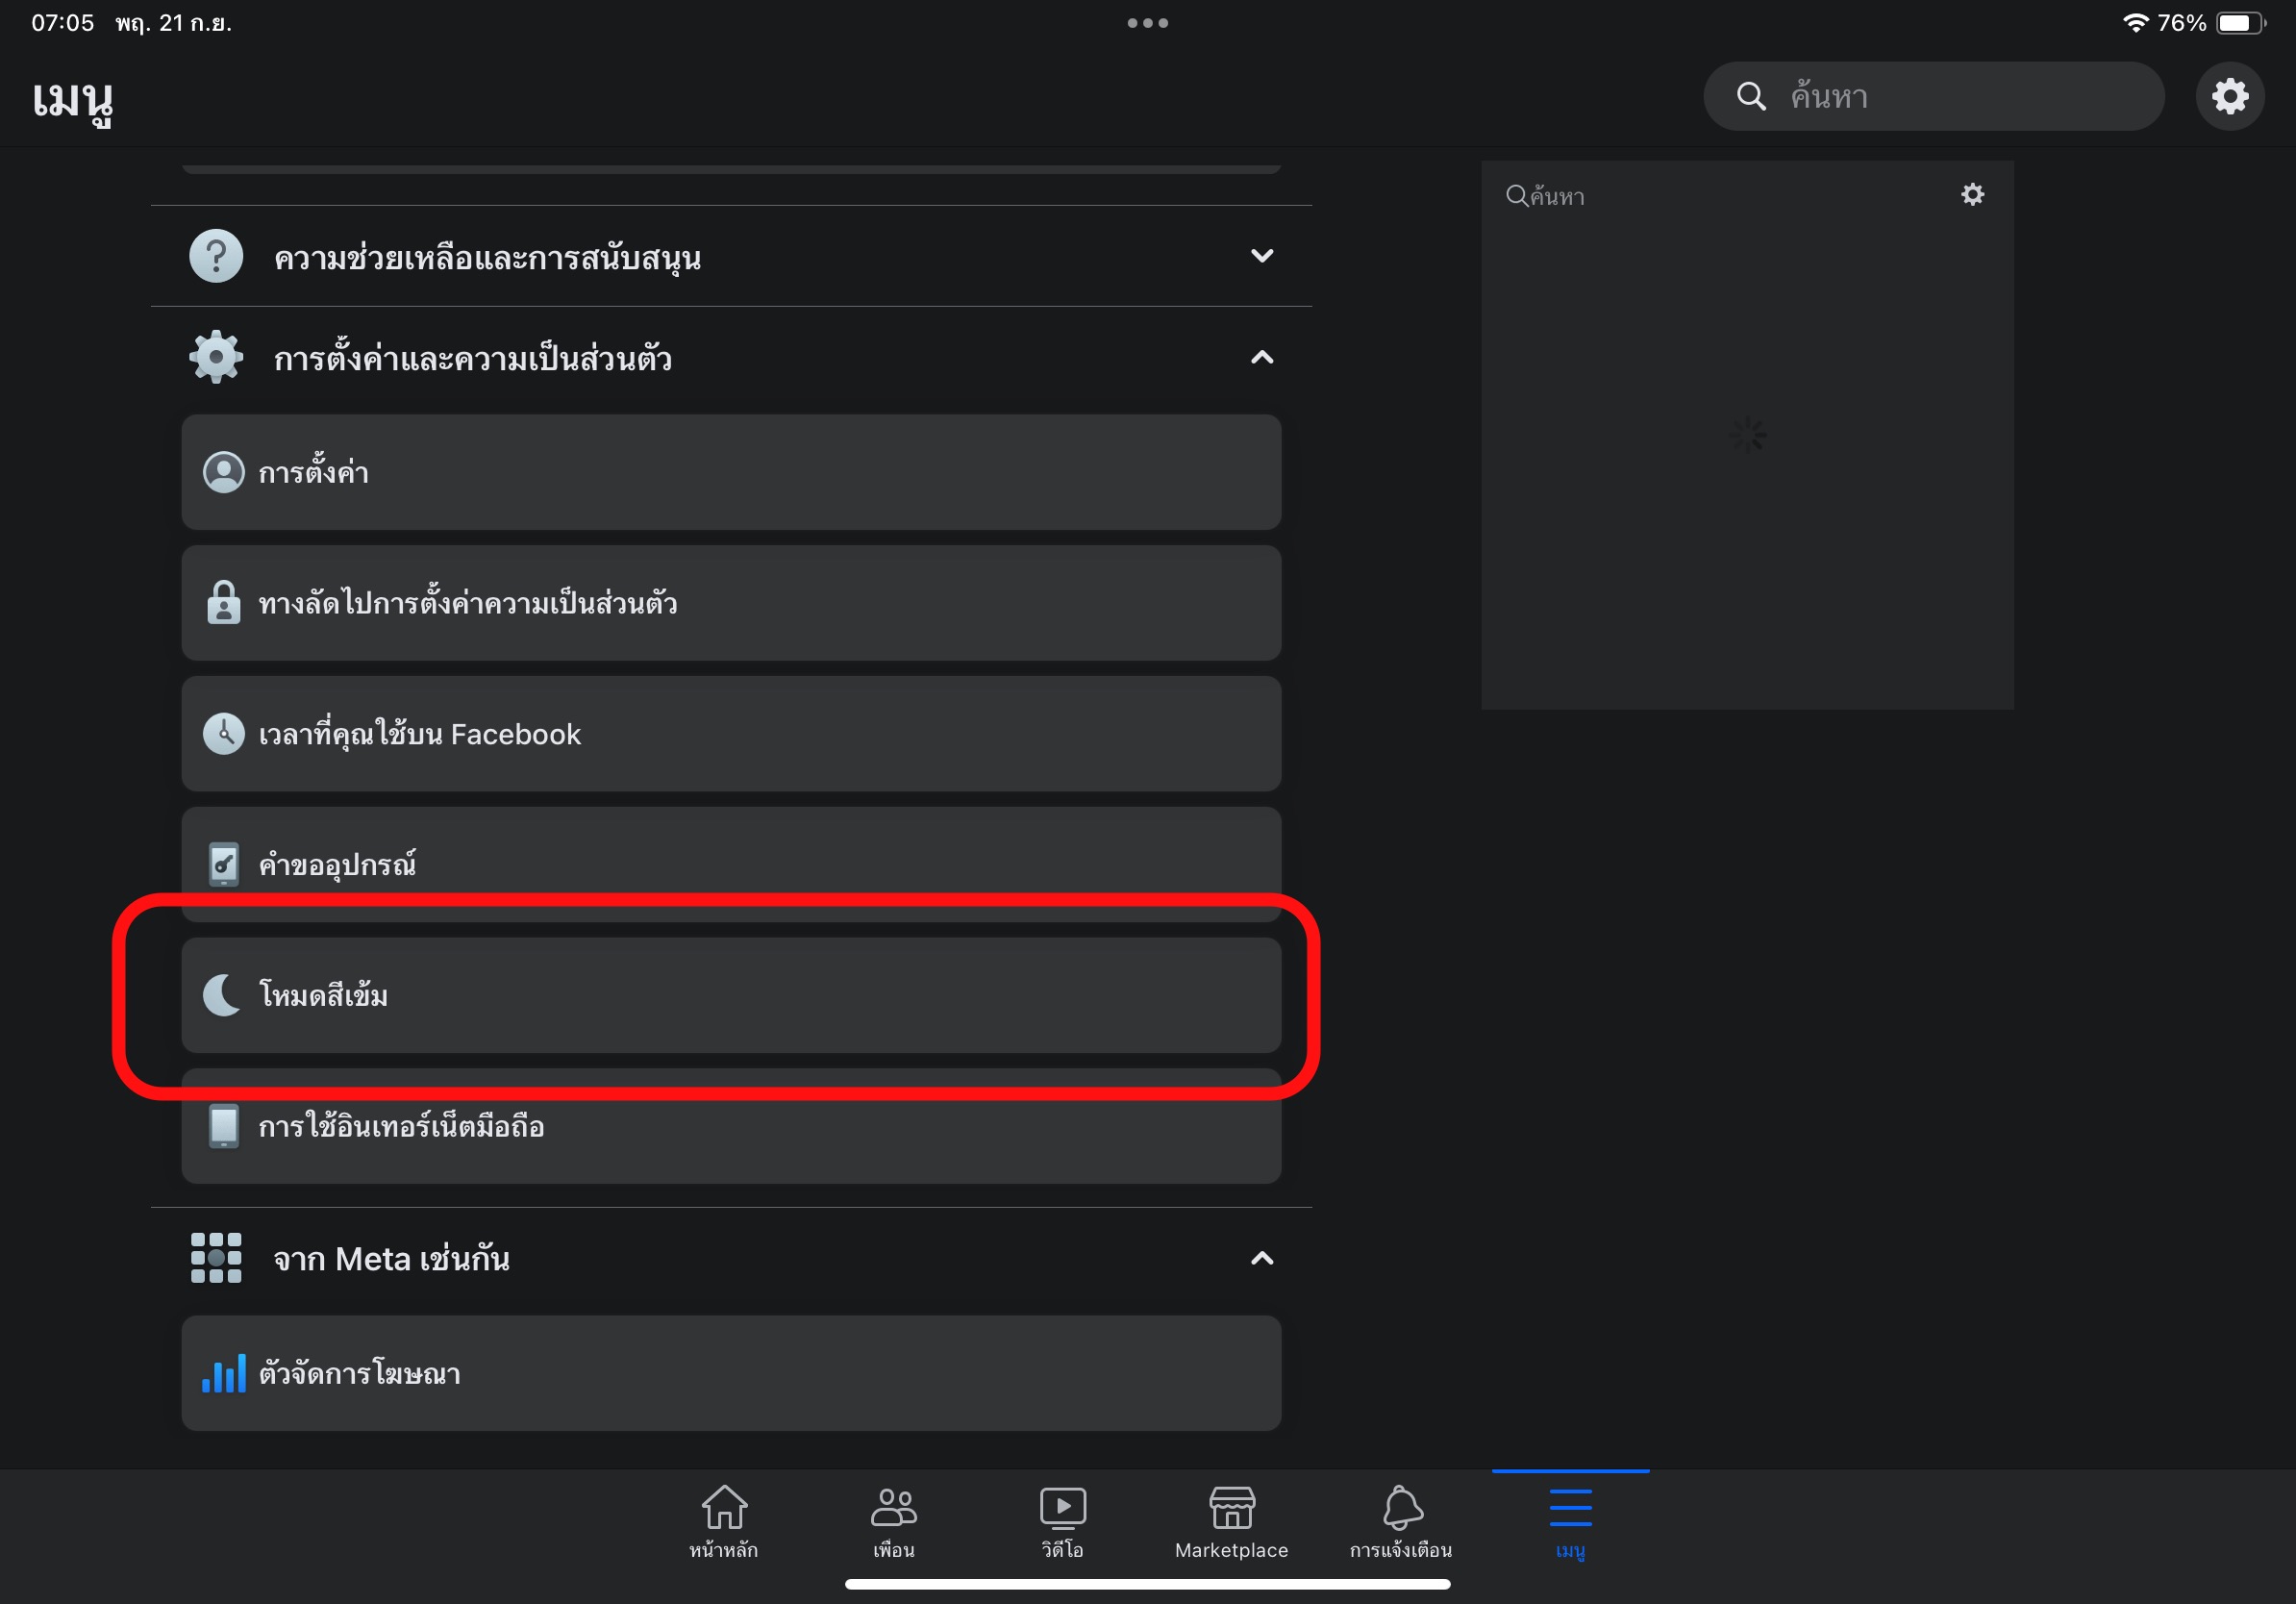Open the การตั้งค่า settings item
This screenshot has width=2296, height=1604.
pos(730,472)
